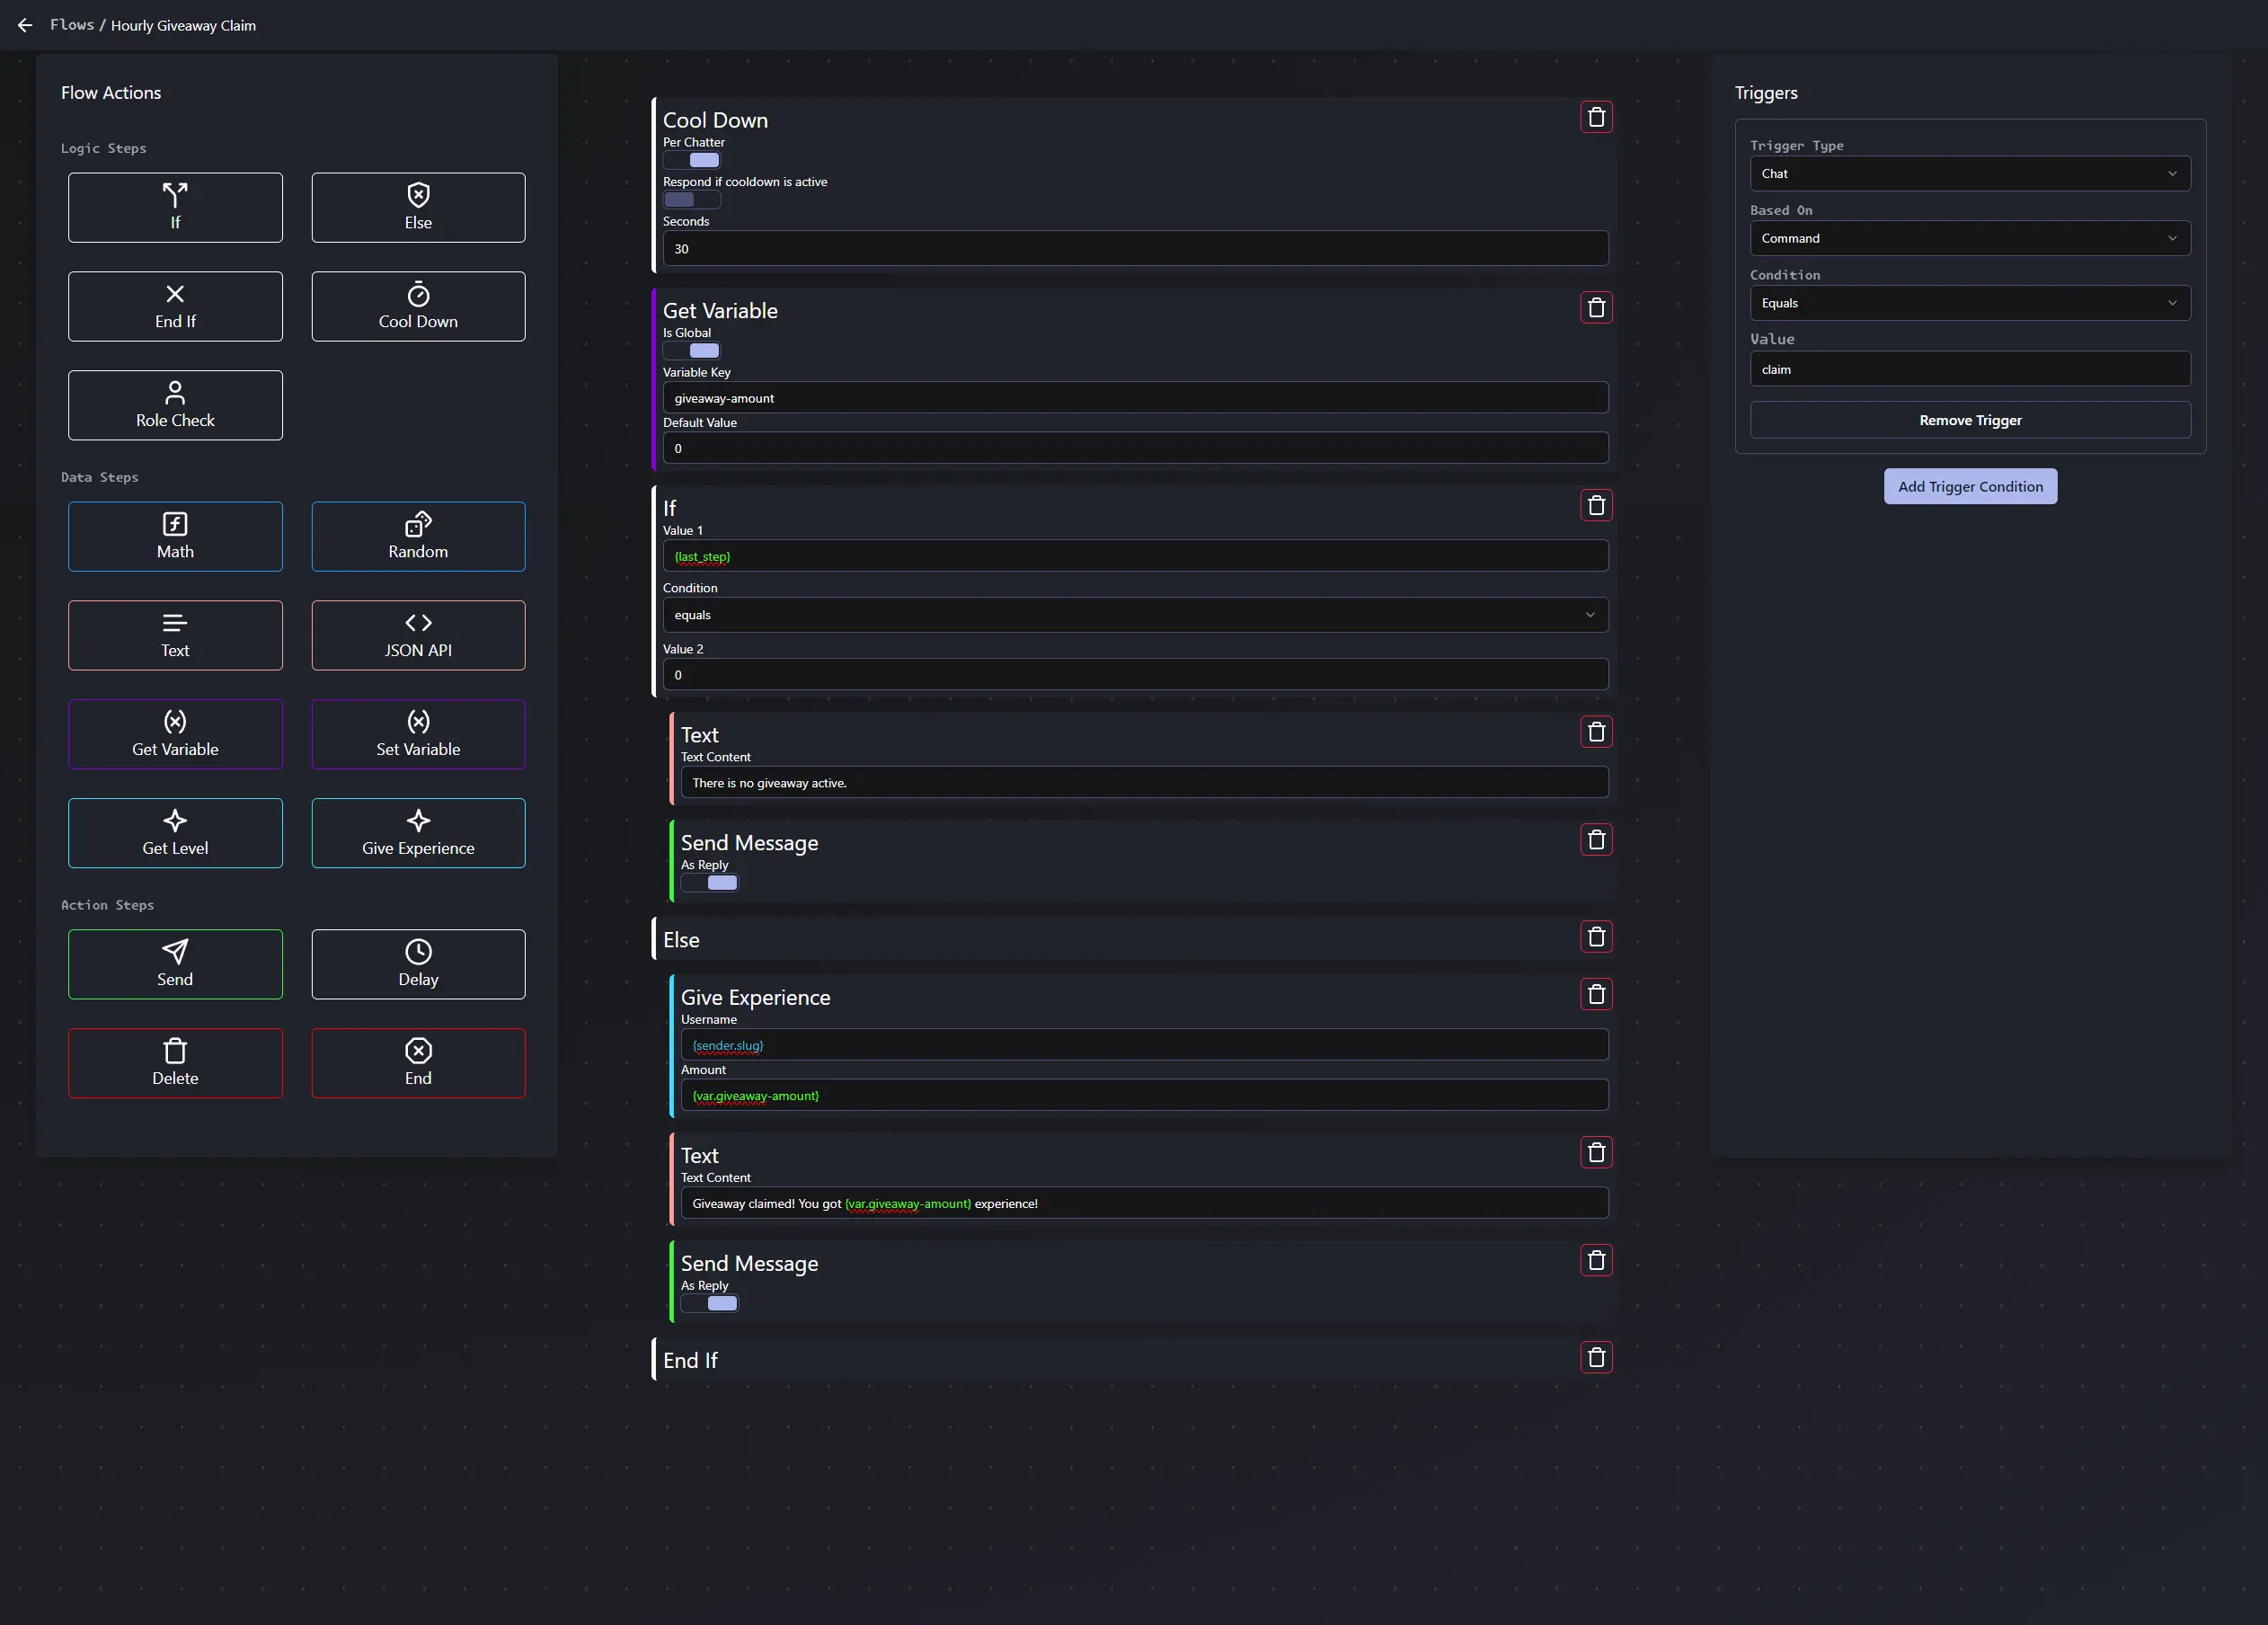
Task: Click Add Trigger Condition
Action: (x=1969, y=486)
